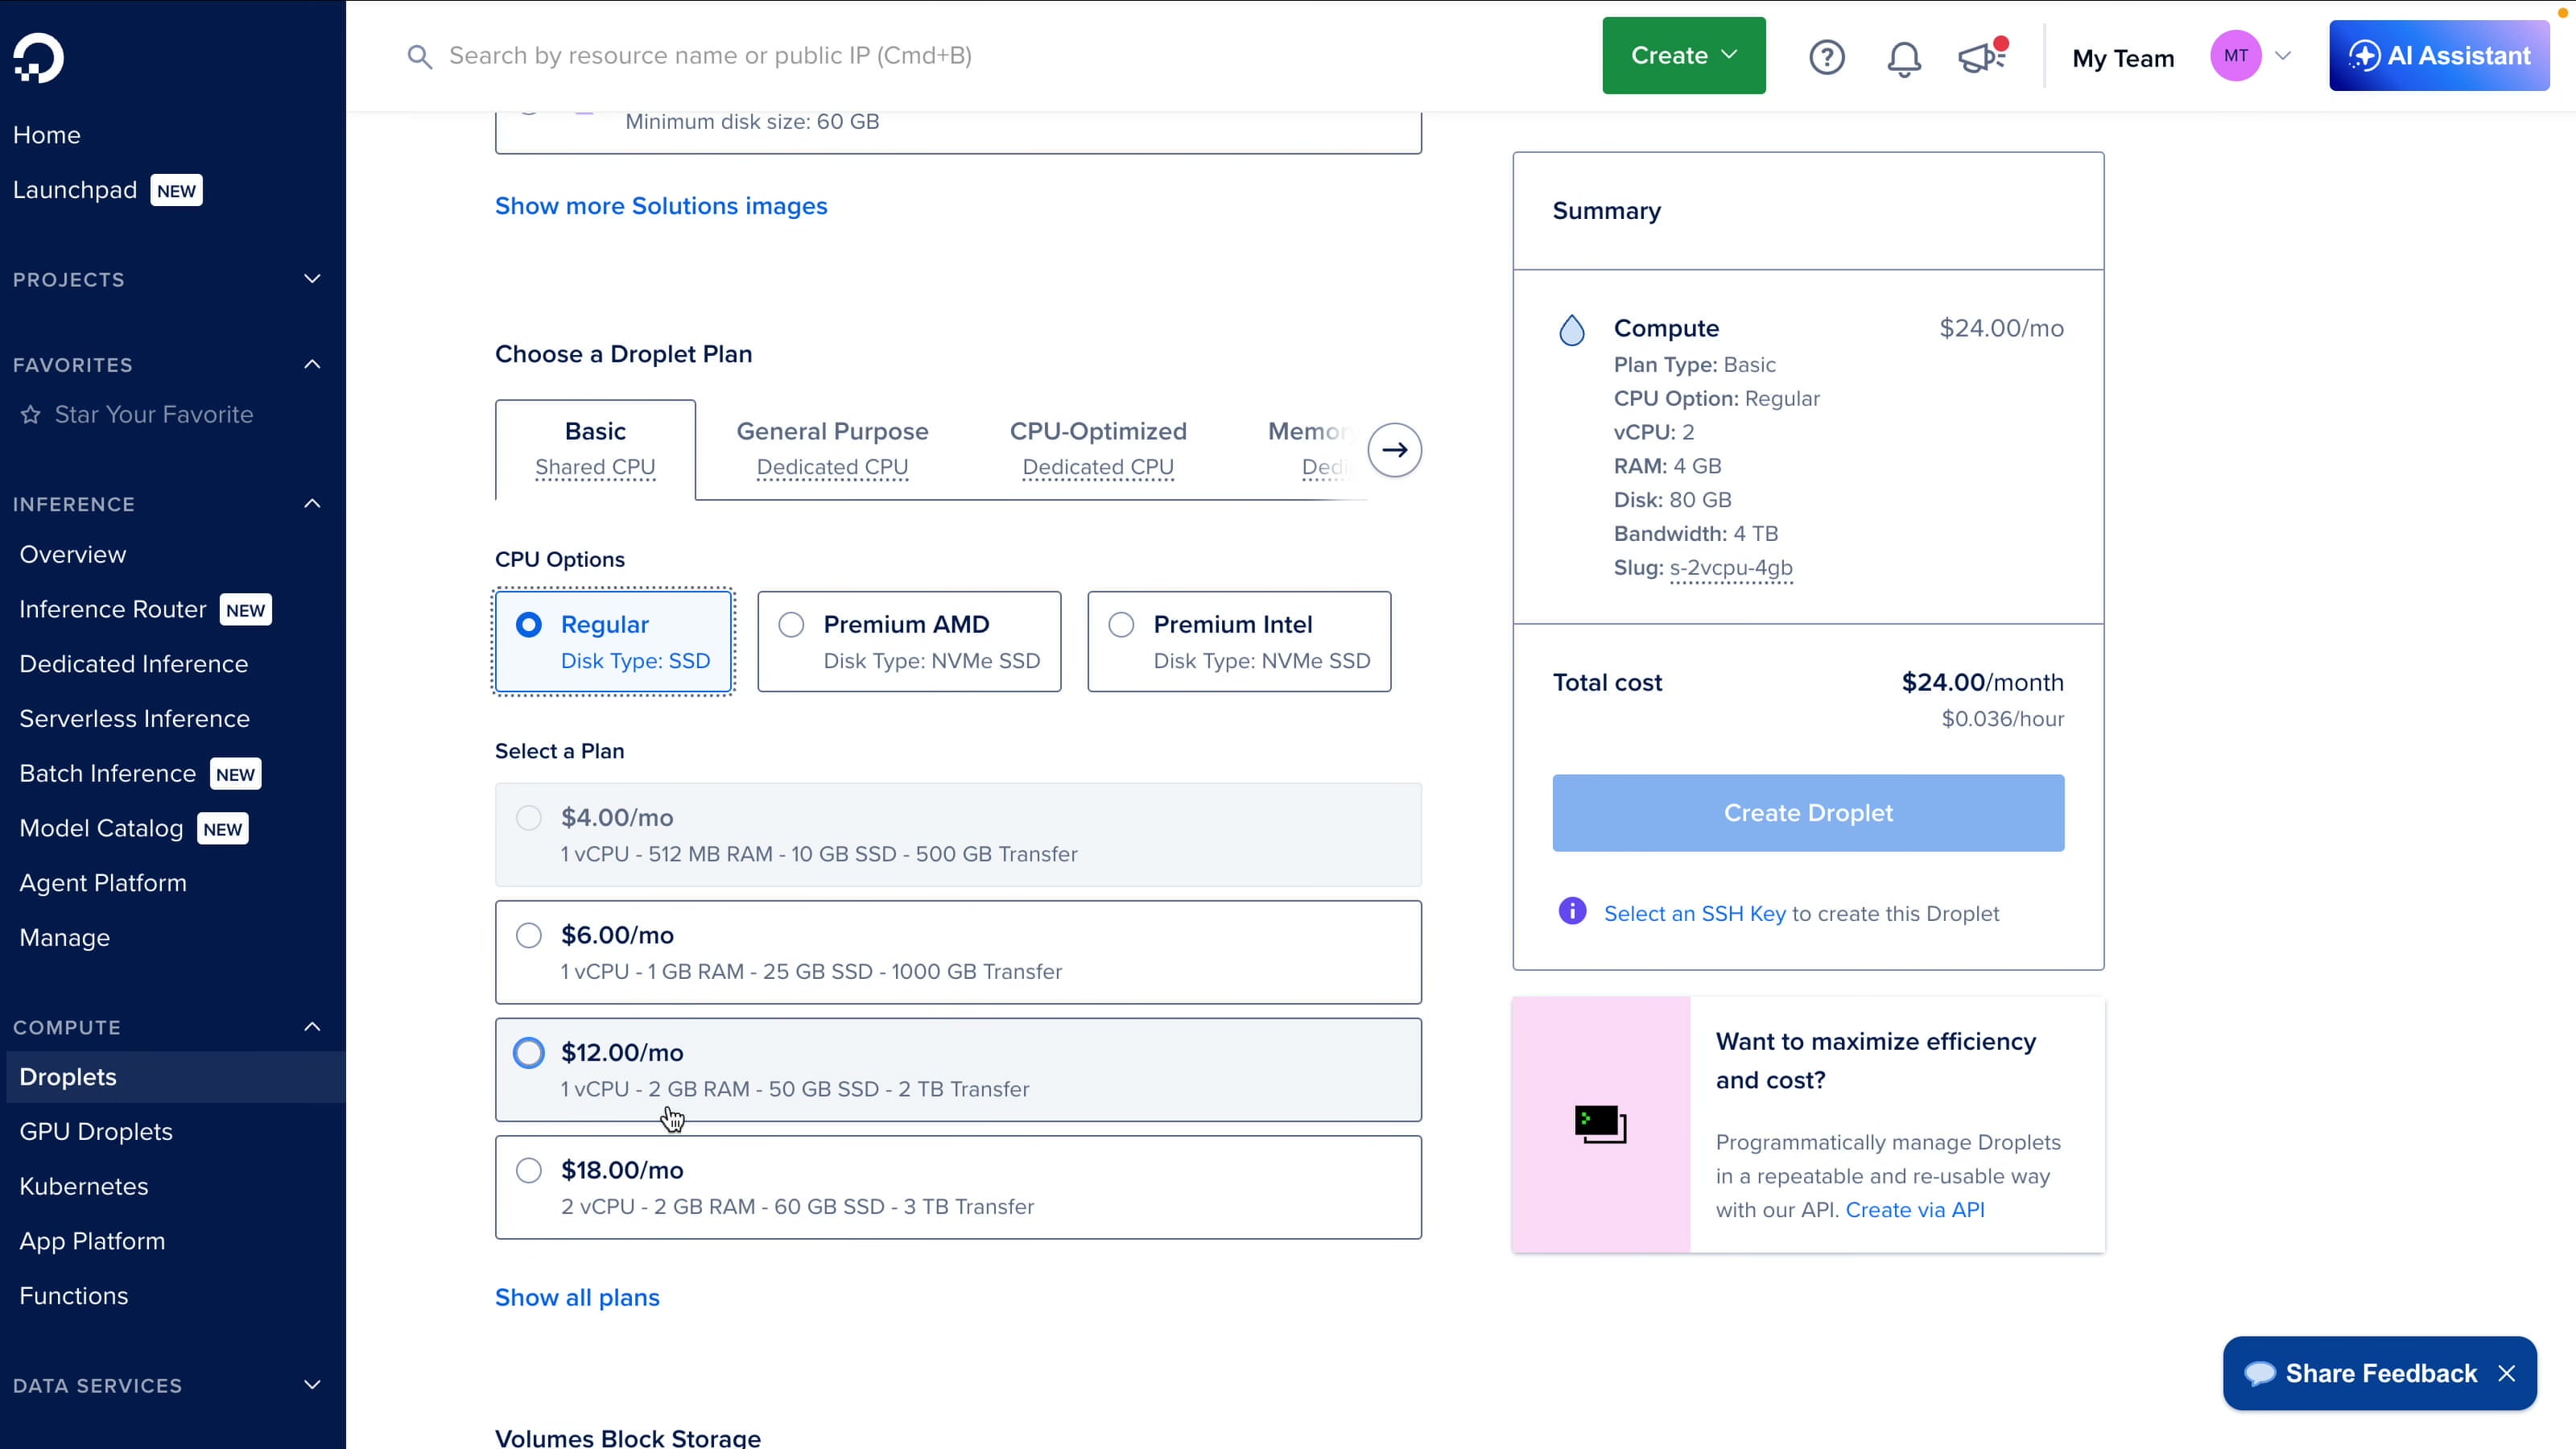Open GPU Droplets
The width and height of the screenshot is (2576, 1449).
point(96,1131)
